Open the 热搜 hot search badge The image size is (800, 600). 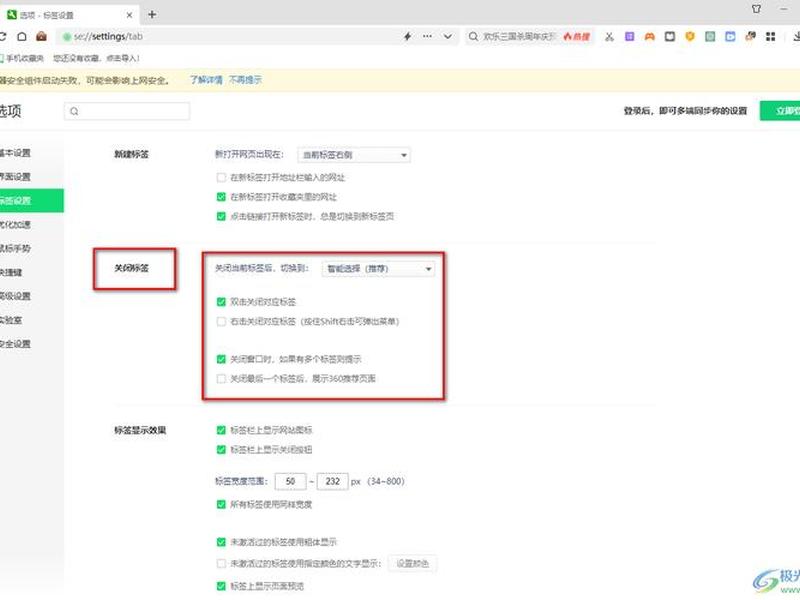577,36
